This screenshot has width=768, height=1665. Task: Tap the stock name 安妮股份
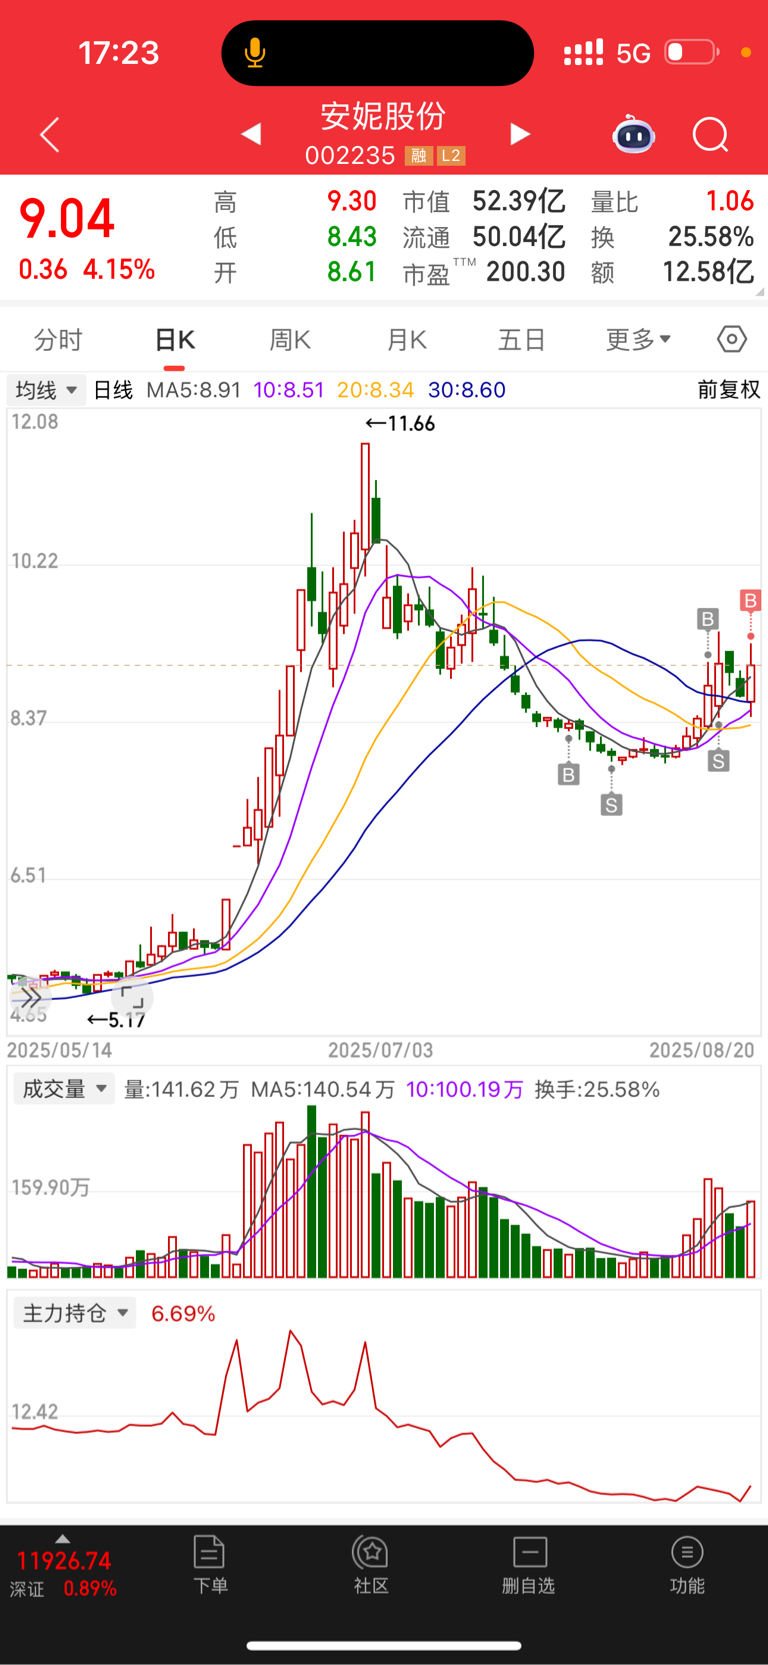pyautogui.click(x=383, y=116)
